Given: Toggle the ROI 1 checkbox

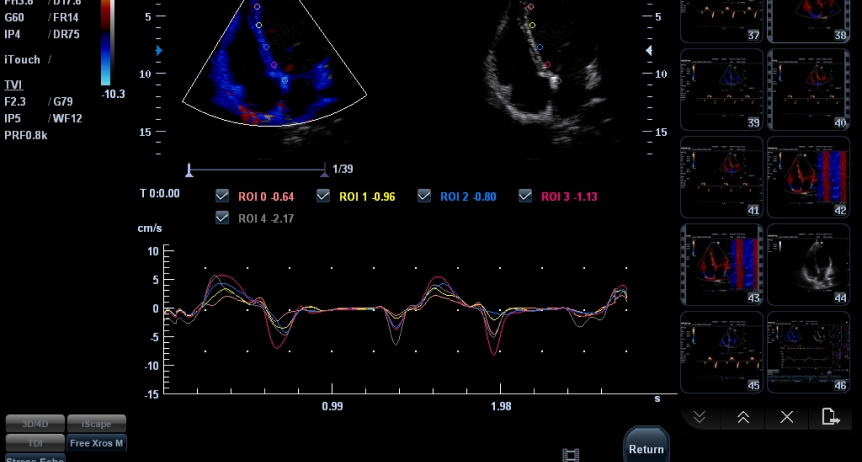Looking at the screenshot, I should tap(323, 196).
